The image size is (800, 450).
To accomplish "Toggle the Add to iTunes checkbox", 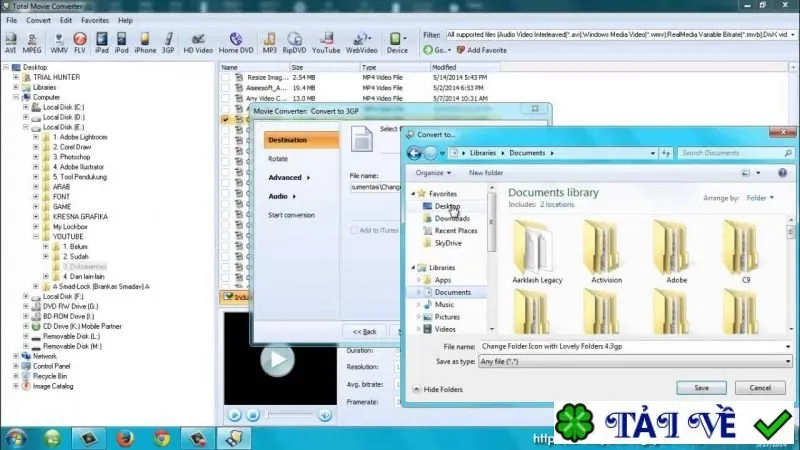I will (354, 230).
